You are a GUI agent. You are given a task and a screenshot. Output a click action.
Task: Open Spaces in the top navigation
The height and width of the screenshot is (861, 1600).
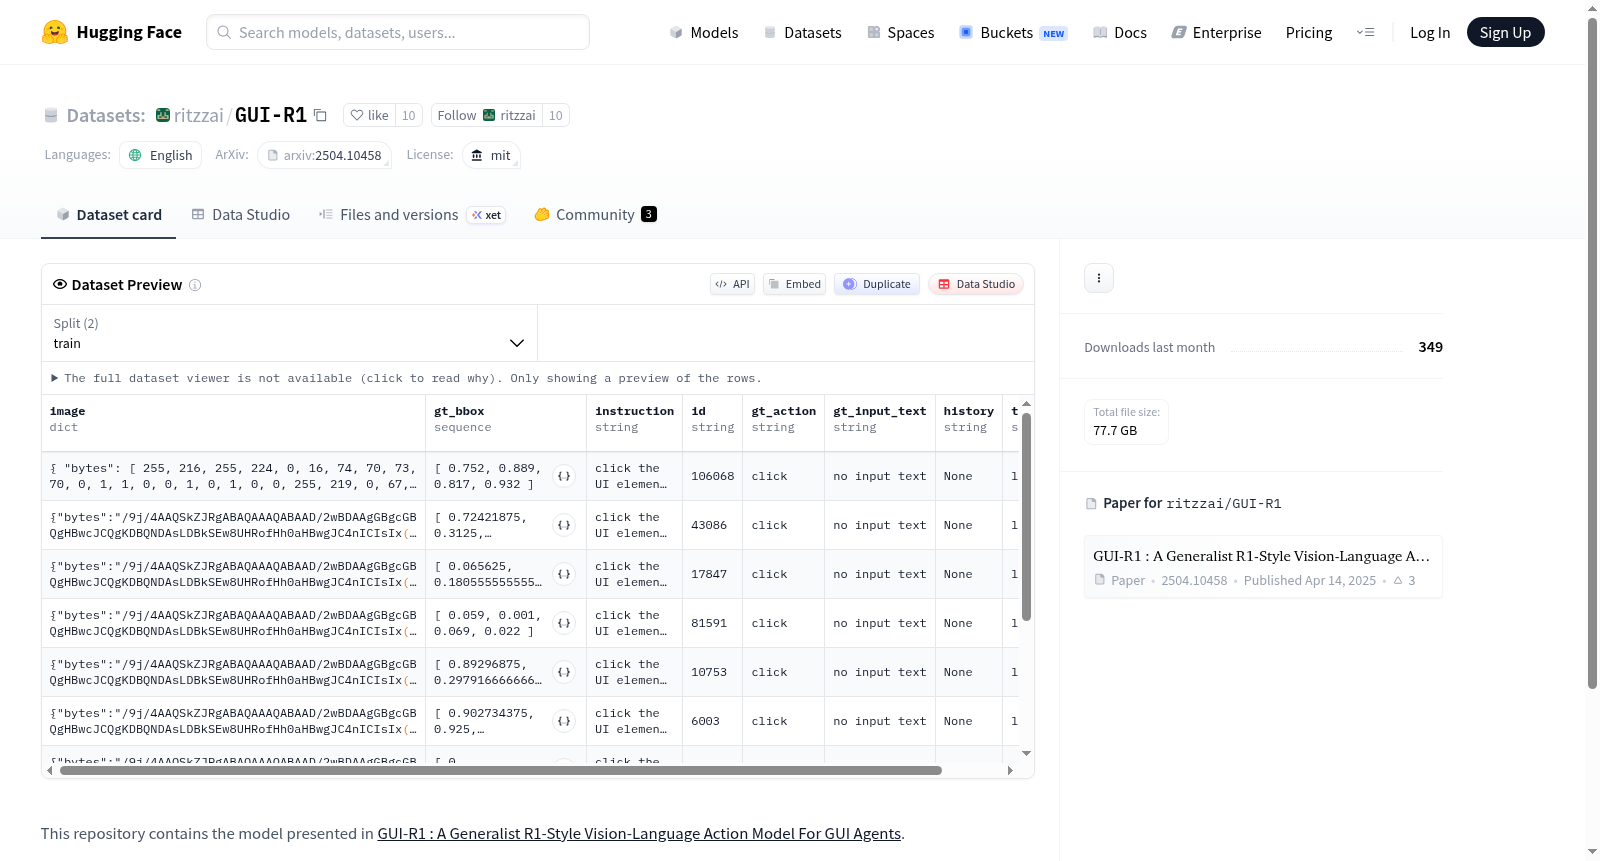(x=900, y=32)
